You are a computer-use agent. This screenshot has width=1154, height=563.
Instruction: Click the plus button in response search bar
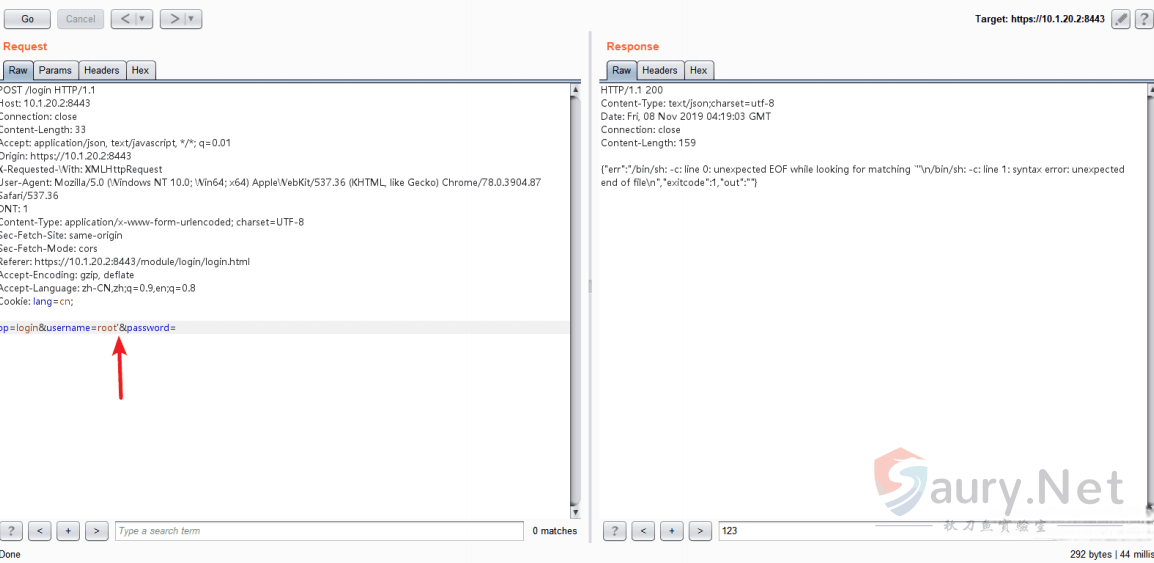point(672,531)
